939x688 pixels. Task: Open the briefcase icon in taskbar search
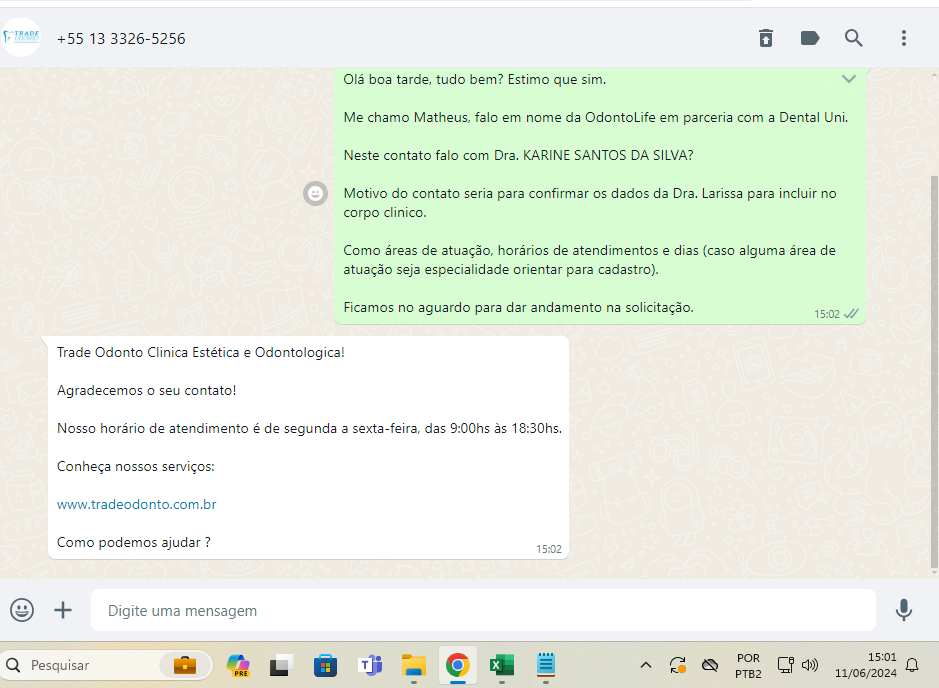[x=185, y=665]
